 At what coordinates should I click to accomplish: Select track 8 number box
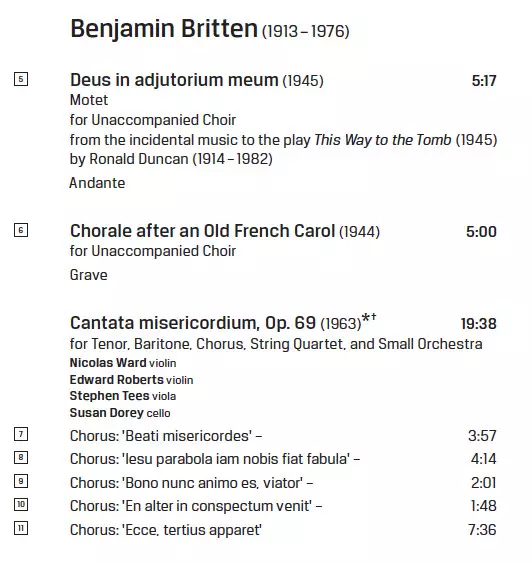point(21,457)
